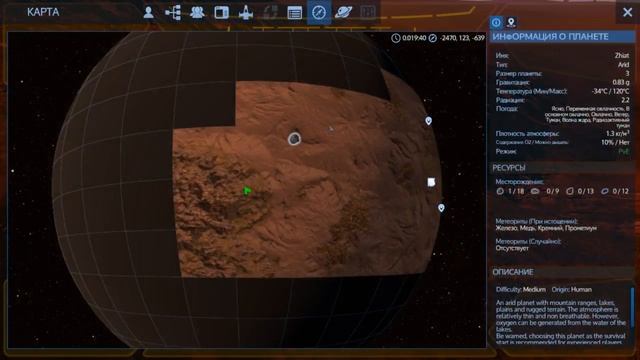Click the ОПИСАНИЕ section header
The image size is (640, 360).
(563, 272)
